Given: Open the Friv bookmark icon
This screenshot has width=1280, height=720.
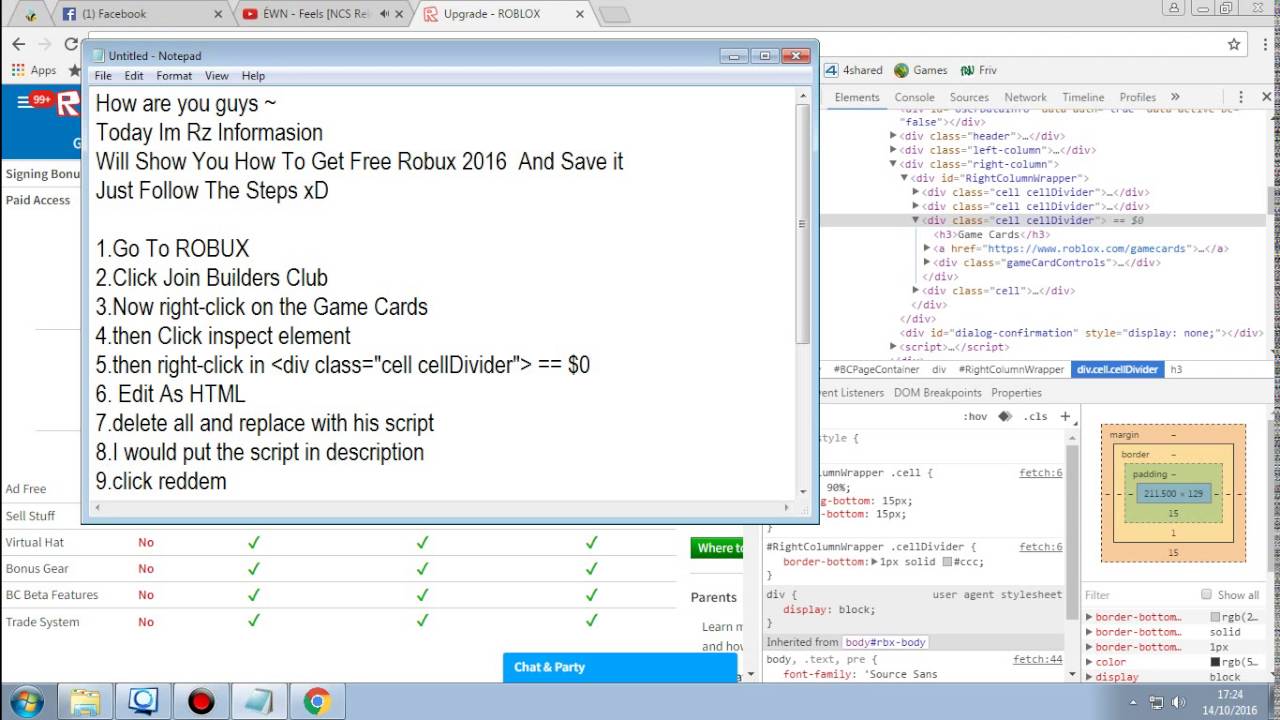Looking at the screenshot, I should (x=967, y=70).
